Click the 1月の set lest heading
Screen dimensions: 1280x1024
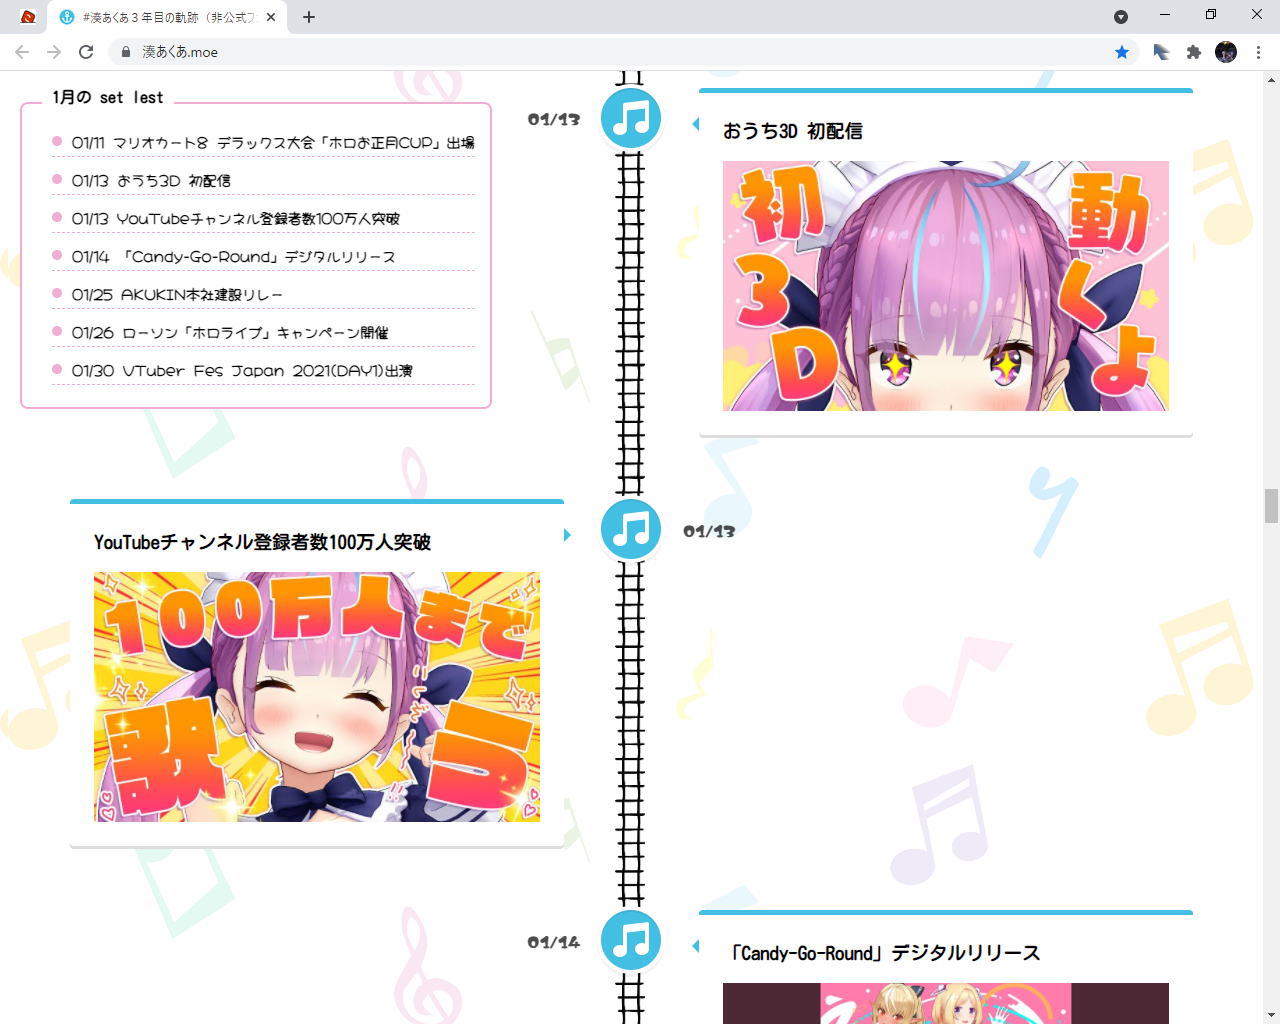click(108, 97)
